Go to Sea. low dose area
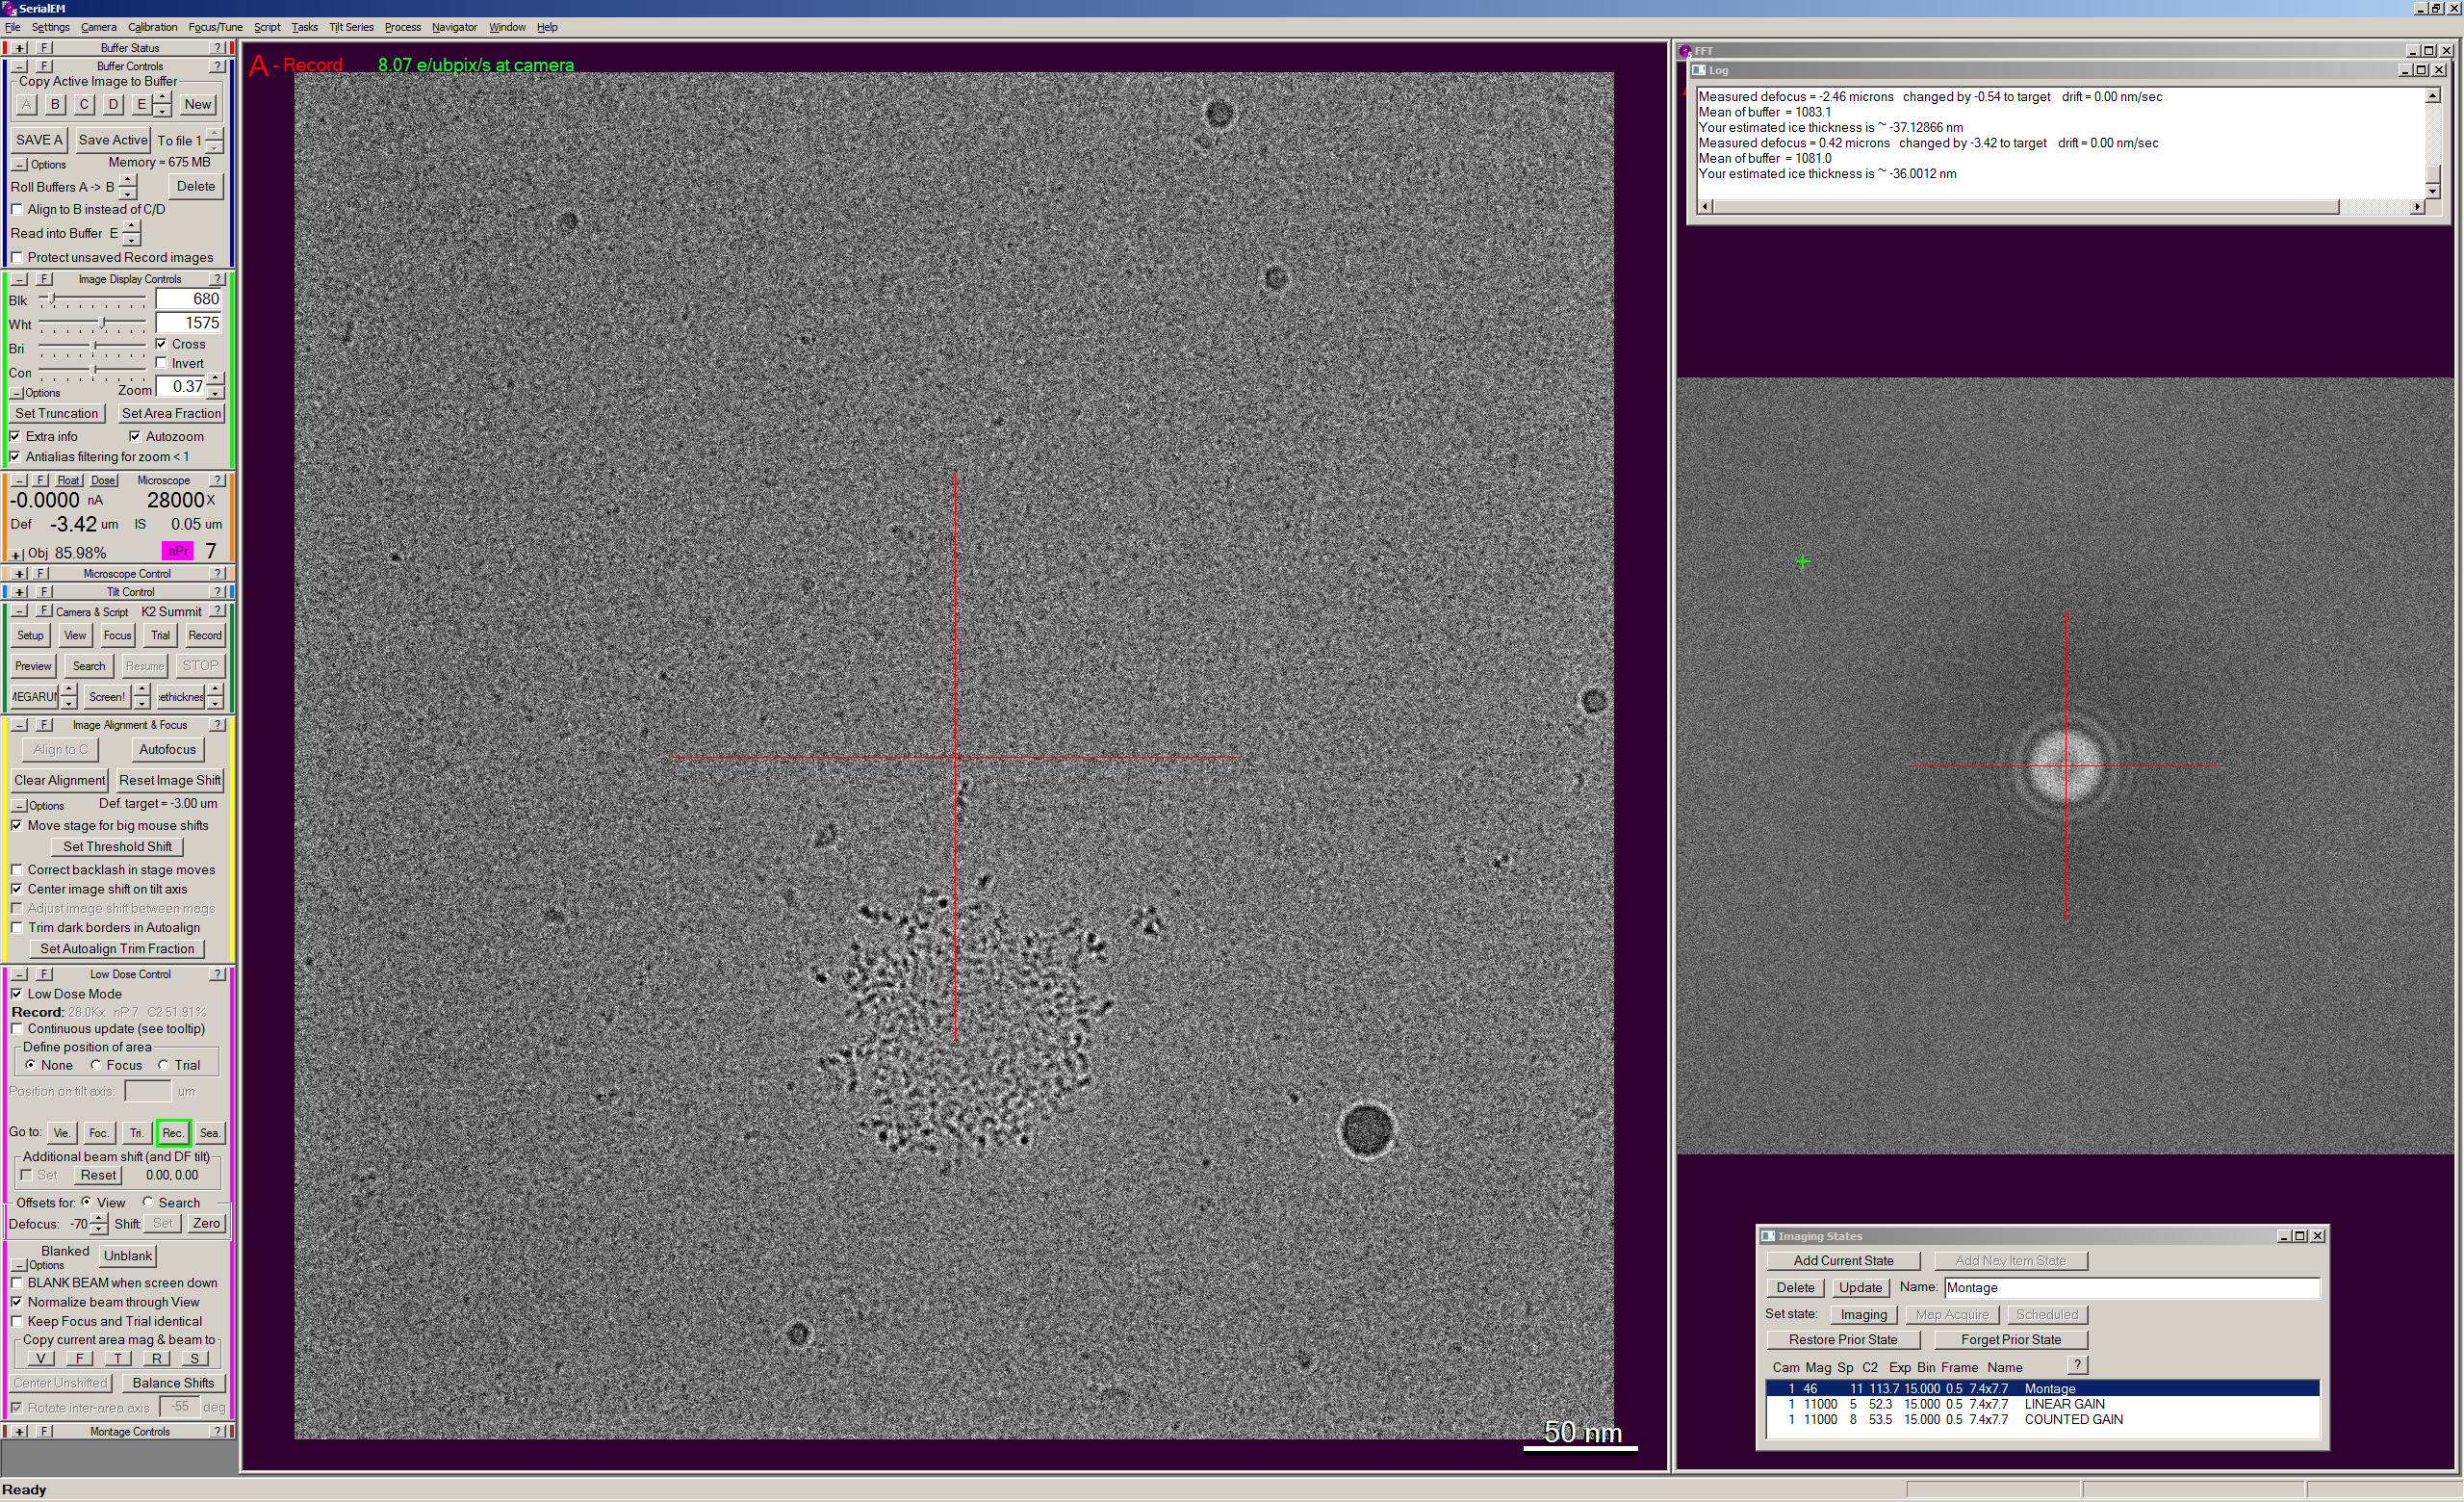The image size is (2464, 1502). pos(209,1133)
